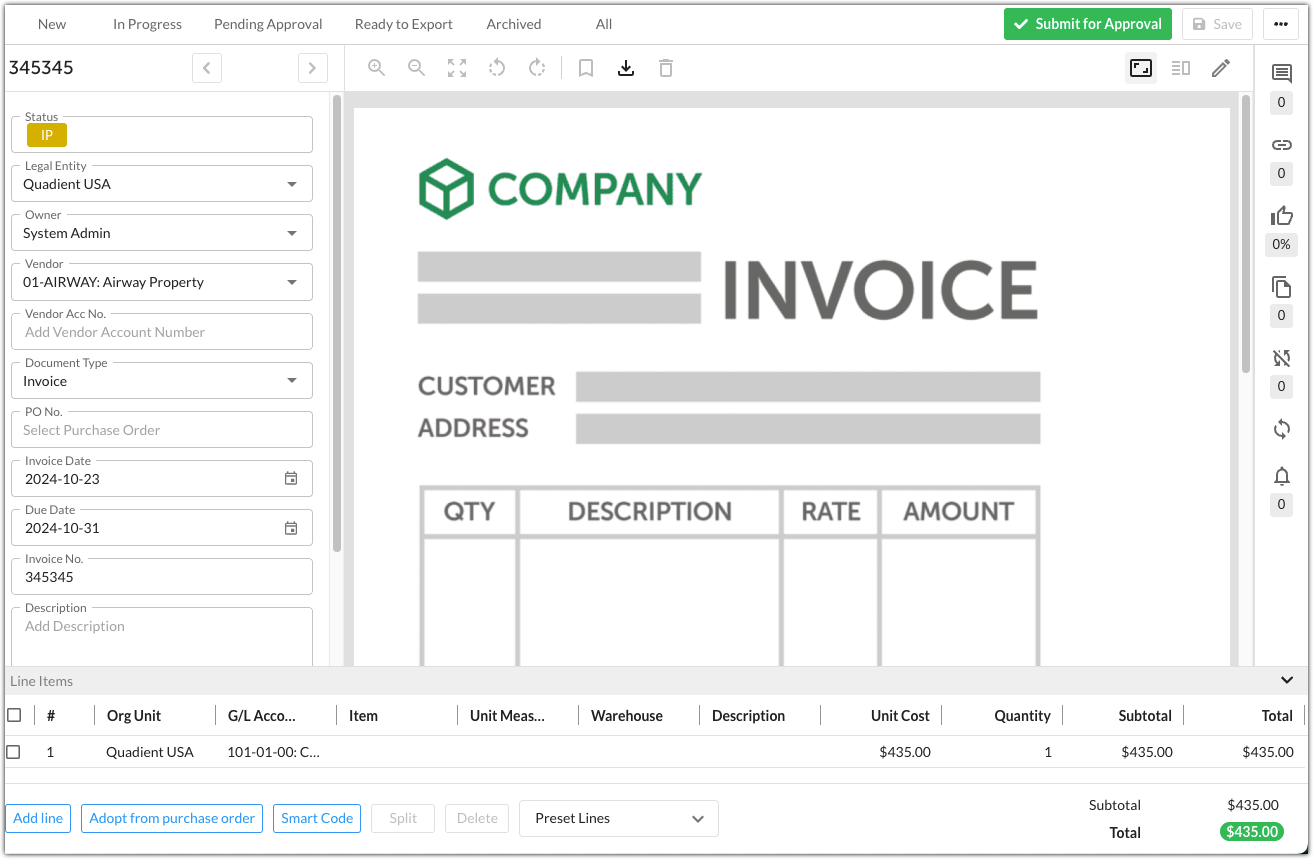The image size is (1313, 859).
Task: Click the Description text area
Action: (162, 637)
